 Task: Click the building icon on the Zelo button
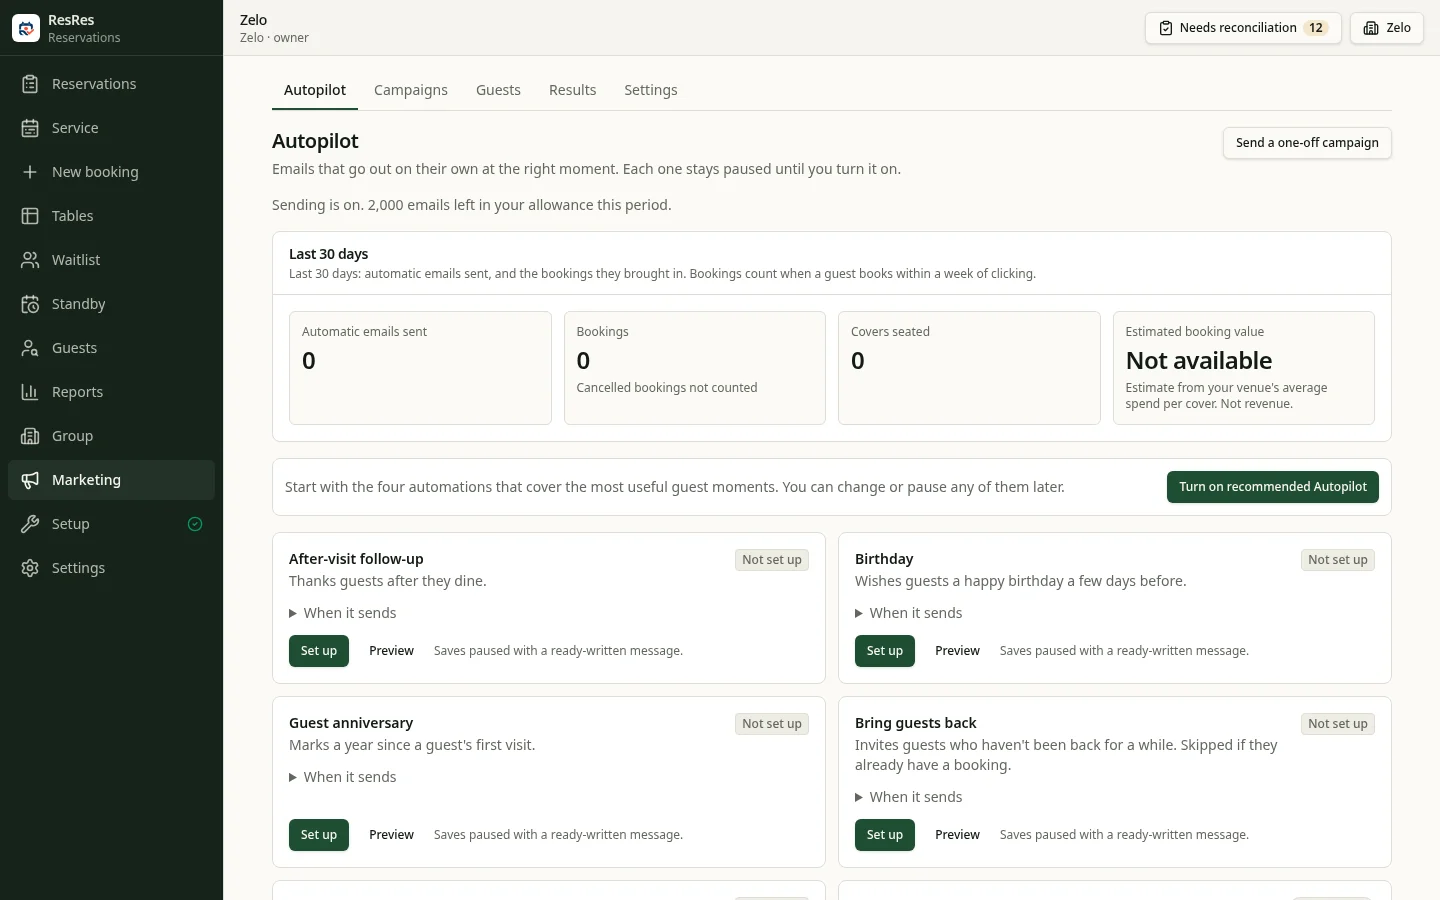click(1371, 28)
